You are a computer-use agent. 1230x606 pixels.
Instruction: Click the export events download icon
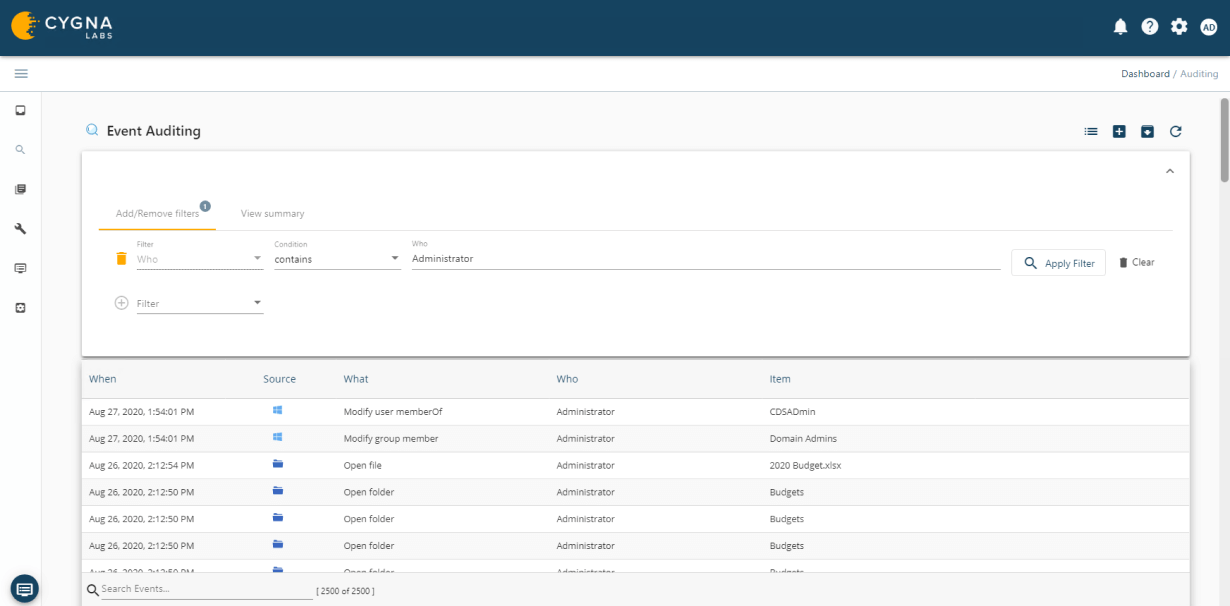coord(1147,130)
